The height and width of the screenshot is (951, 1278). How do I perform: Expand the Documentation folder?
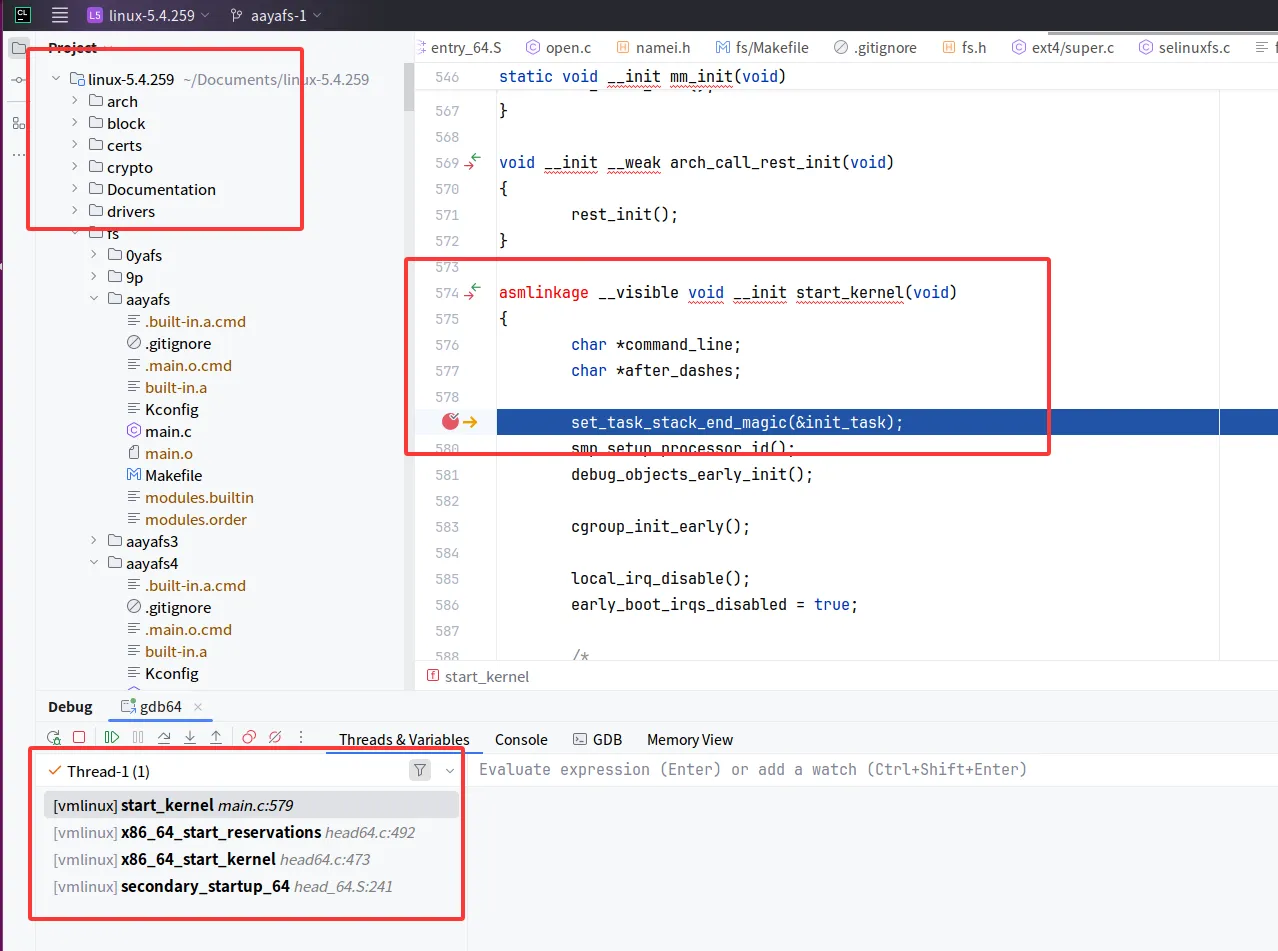click(x=75, y=189)
